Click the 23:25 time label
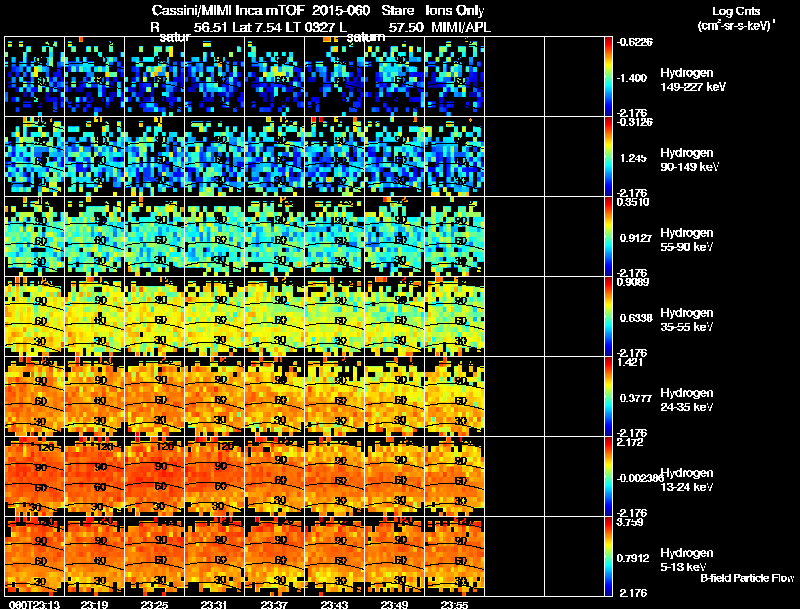Viewport: 800px width, 609px height. pyautogui.click(x=155, y=604)
